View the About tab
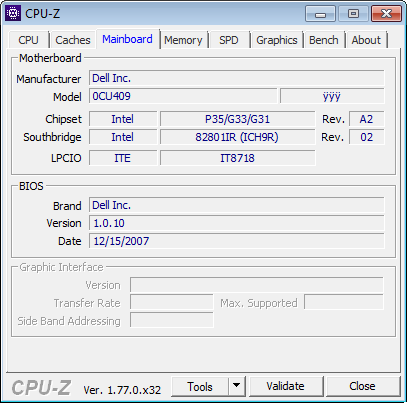 (366, 40)
